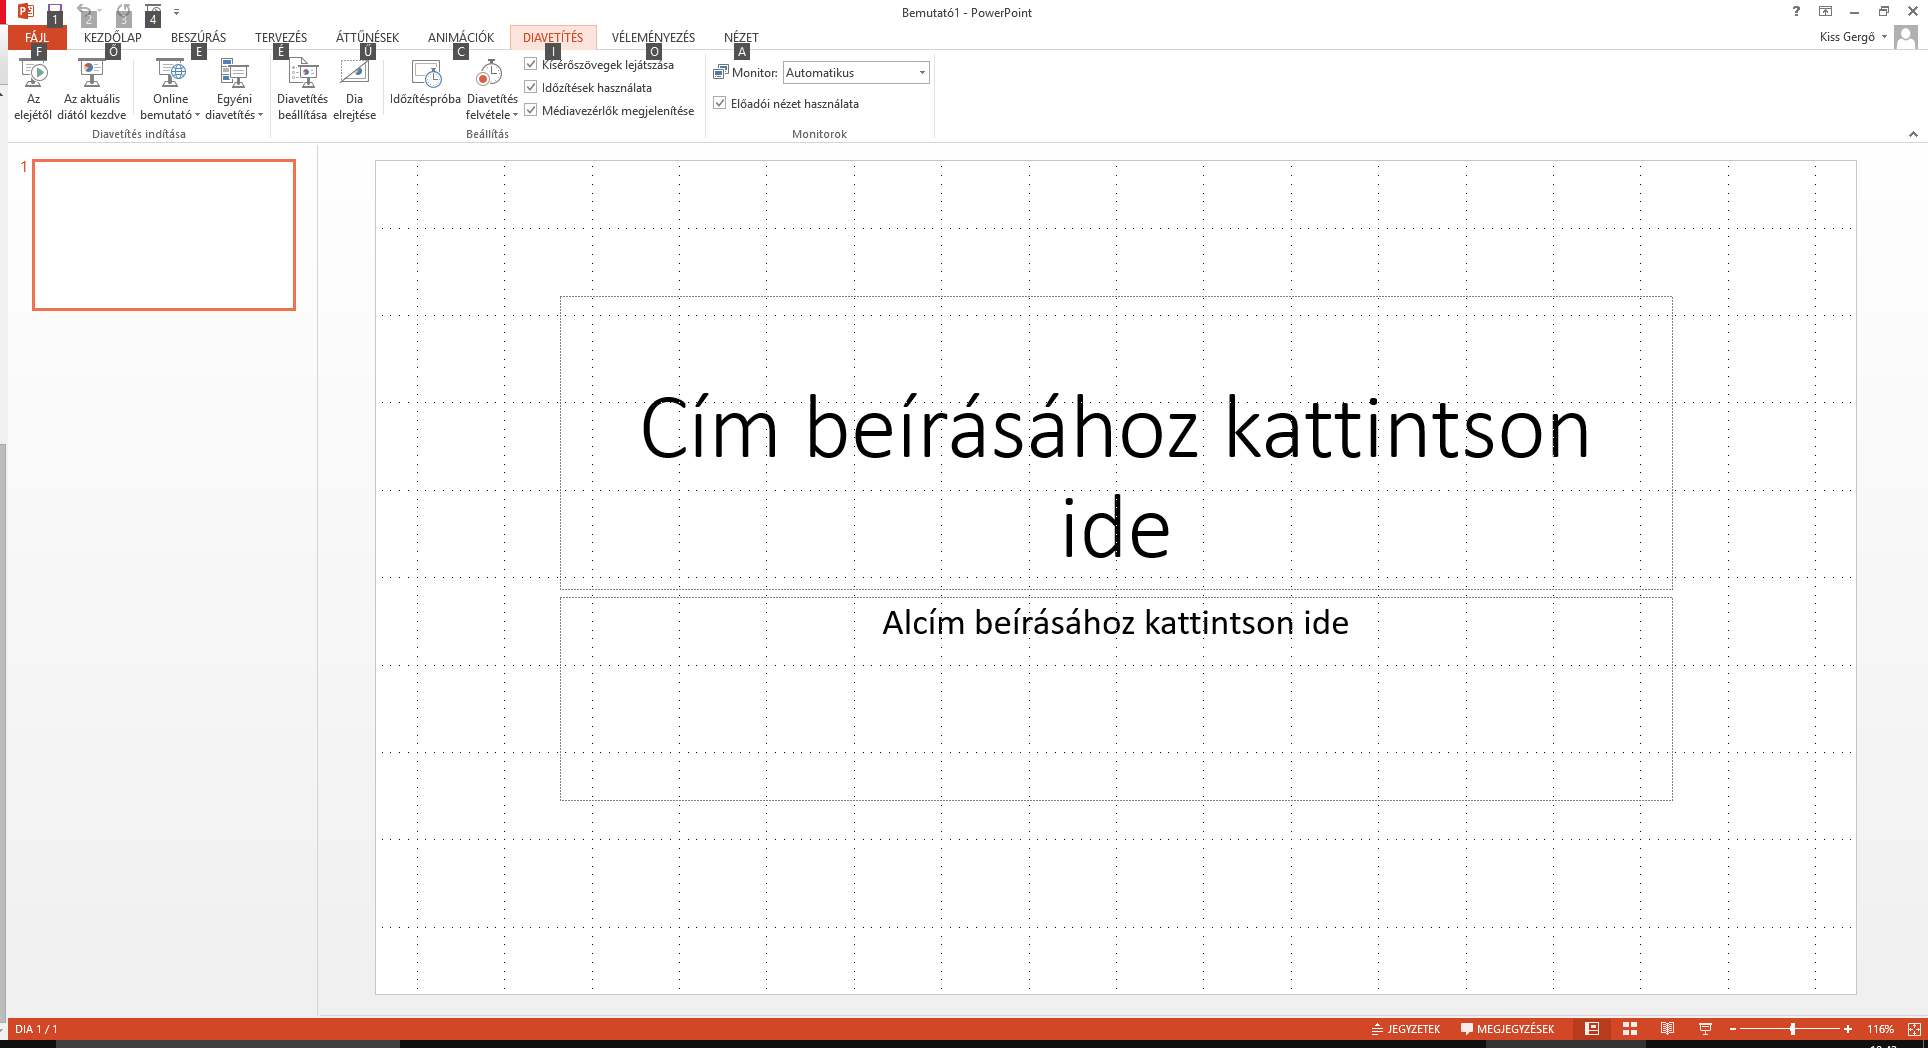Uncheck 'Időzítések használata' option
Screen dimensions: 1928x1048
pos(531,87)
